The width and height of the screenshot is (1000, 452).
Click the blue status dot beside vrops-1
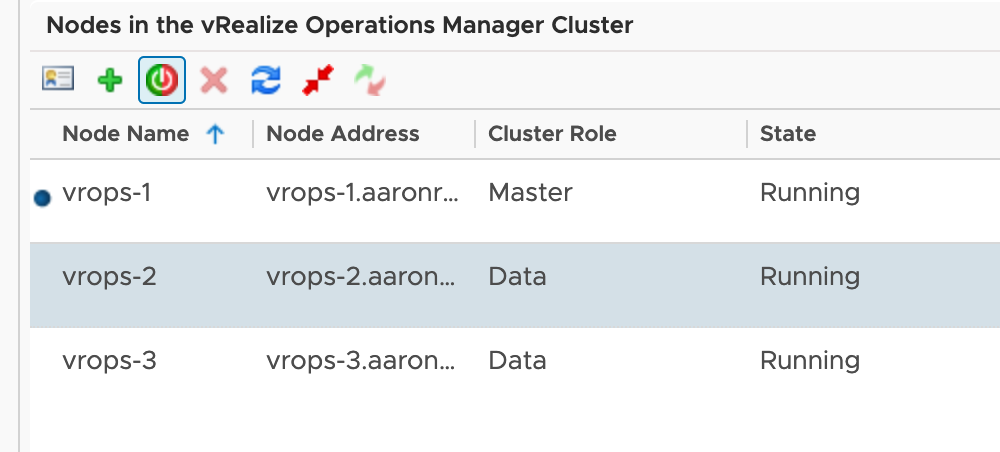pyautogui.click(x=42, y=198)
